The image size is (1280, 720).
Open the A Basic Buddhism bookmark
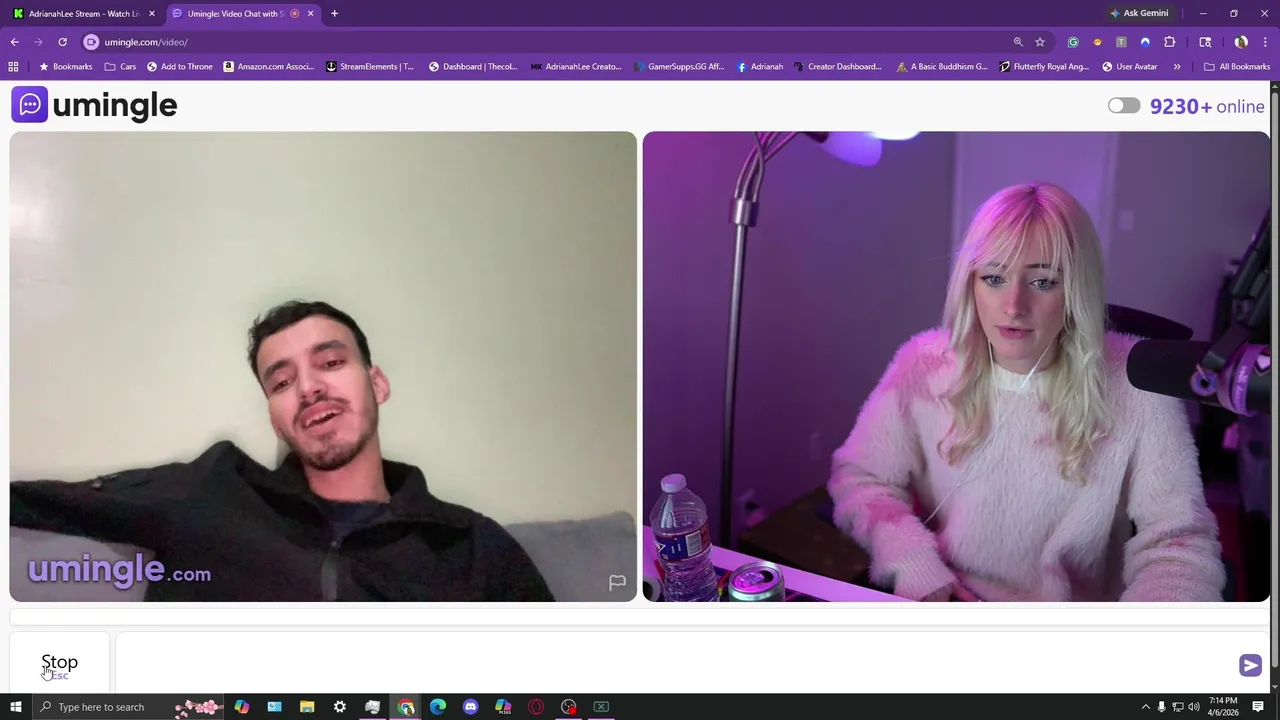click(x=942, y=67)
